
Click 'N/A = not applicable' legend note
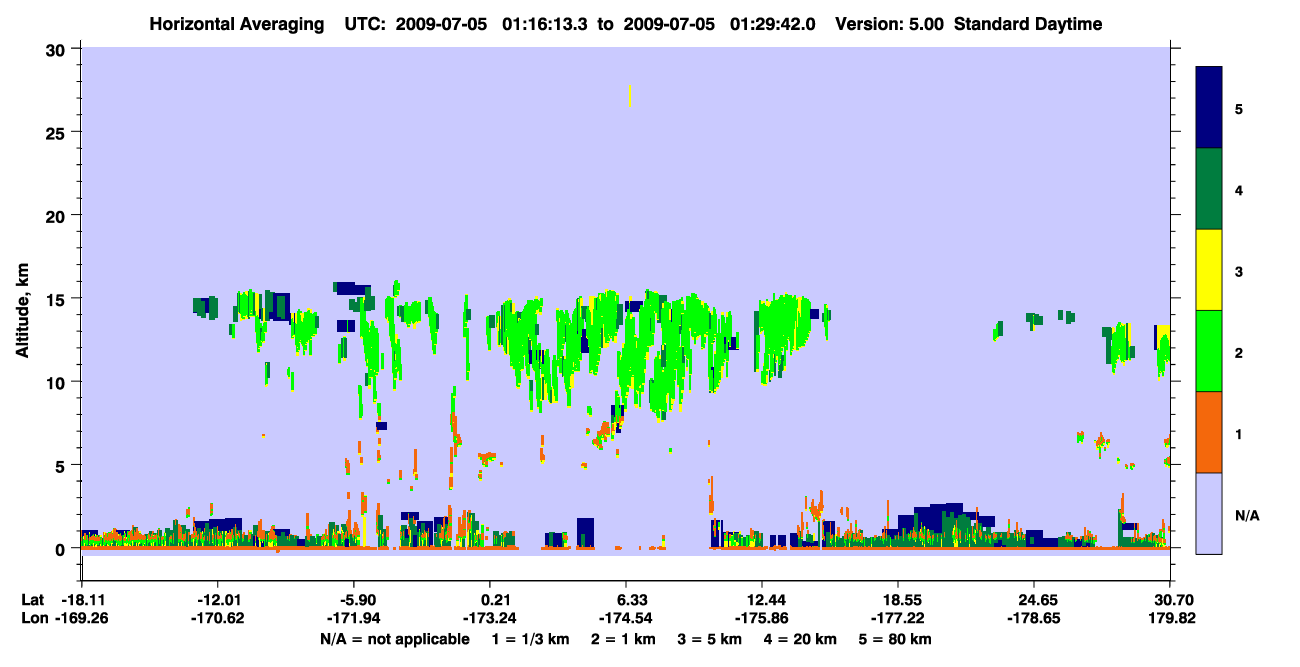394,639
